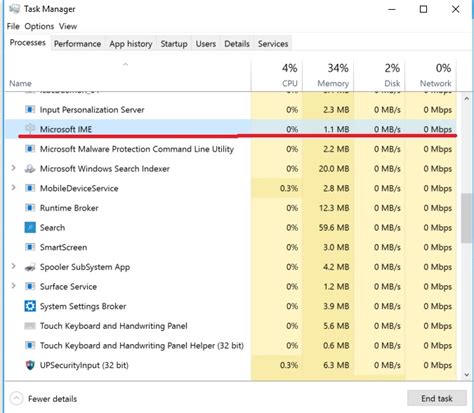Expand the Spooler SubSystem App group
This screenshot has height=413, width=474.
(13, 267)
